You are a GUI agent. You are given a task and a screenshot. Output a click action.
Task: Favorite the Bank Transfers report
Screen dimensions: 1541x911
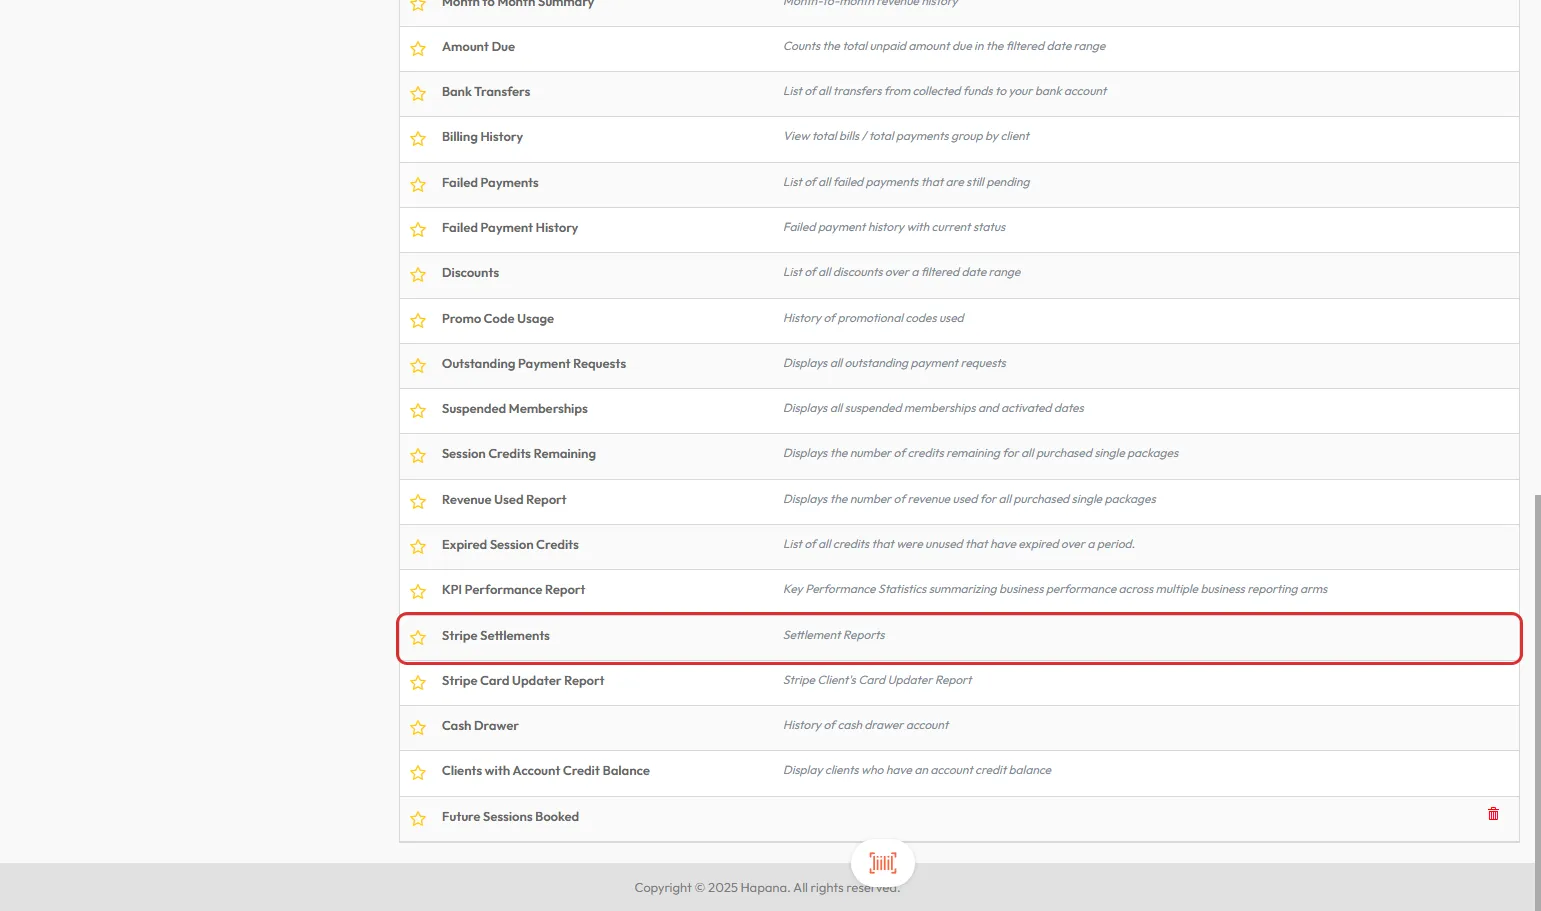coord(418,93)
